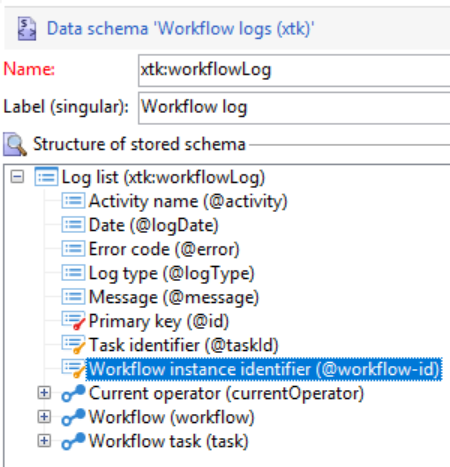
Task: Expand the Workflow (workflow) node
Action: (x=44, y=417)
